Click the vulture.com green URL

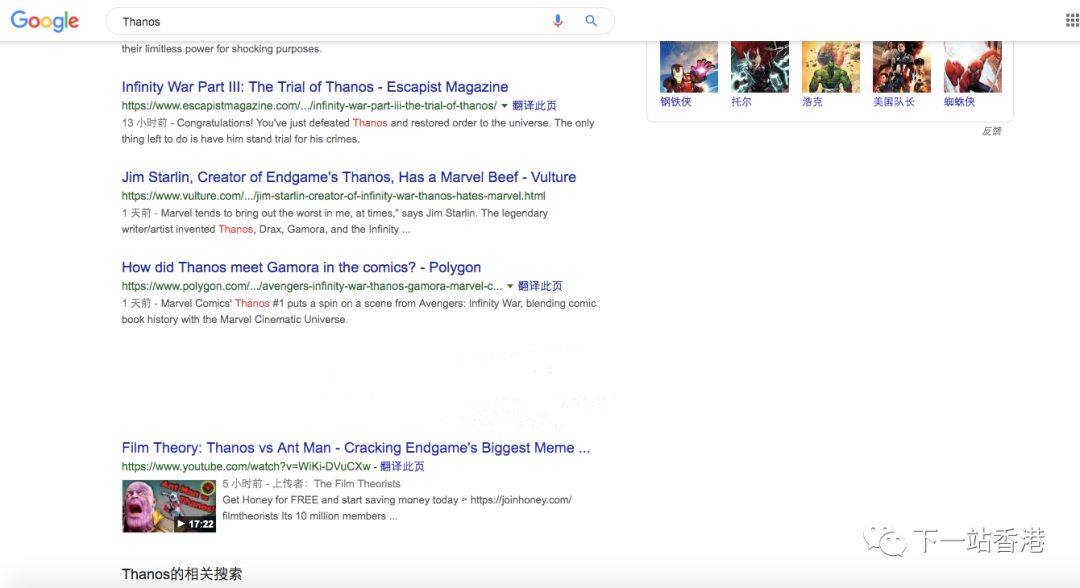[333, 196]
